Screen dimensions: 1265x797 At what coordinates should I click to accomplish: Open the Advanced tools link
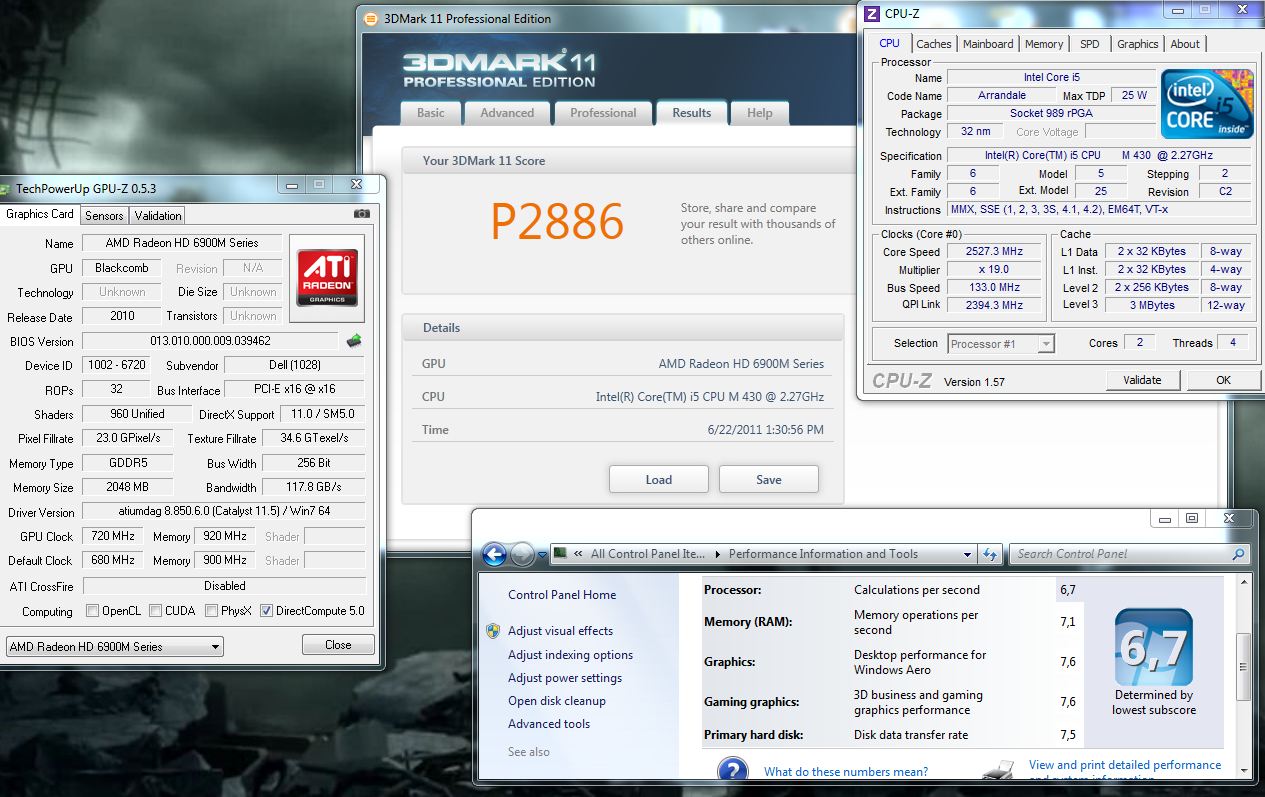549,724
